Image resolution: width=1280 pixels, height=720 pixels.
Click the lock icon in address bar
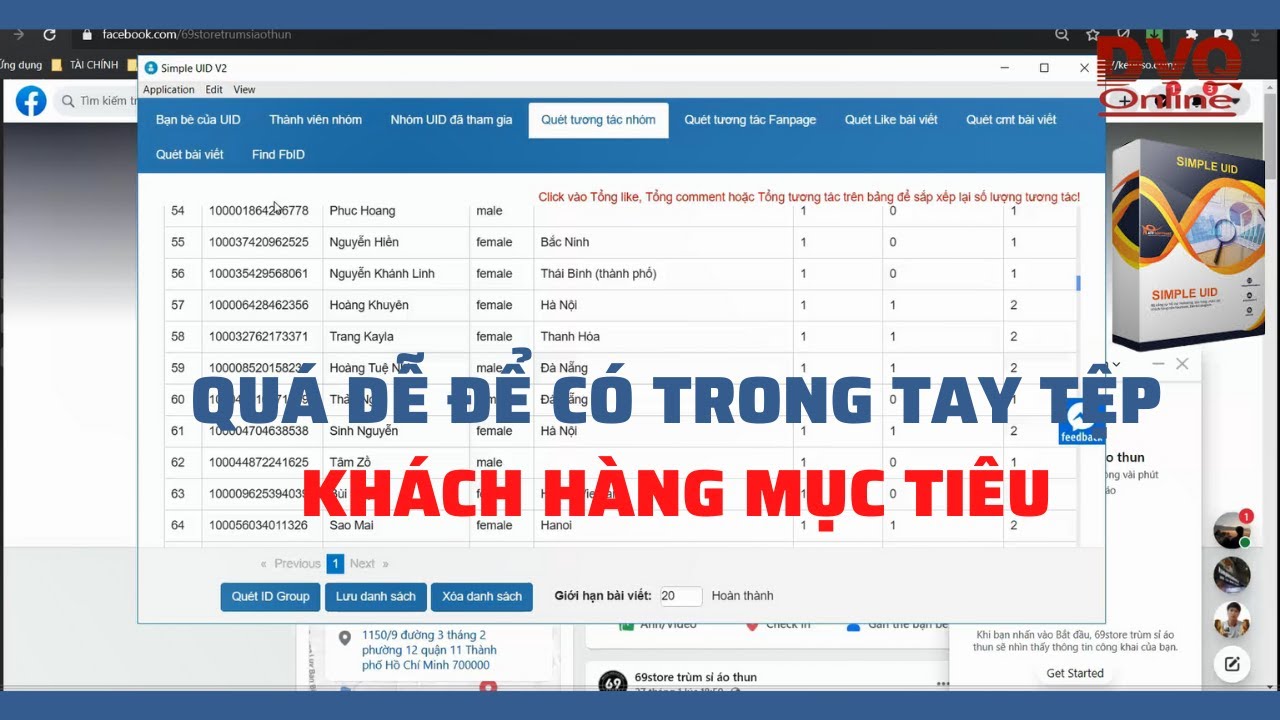87,34
